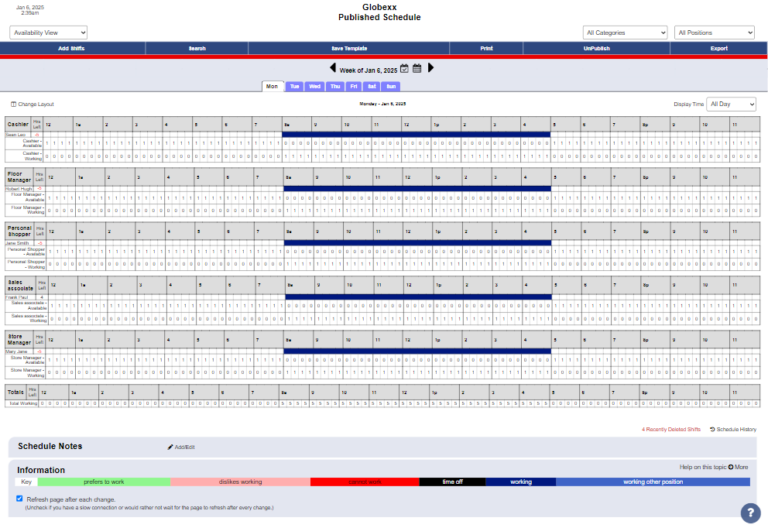Screen dimensions: 768x528
Task: Expand the All Categories dropdown
Action: (625, 33)
